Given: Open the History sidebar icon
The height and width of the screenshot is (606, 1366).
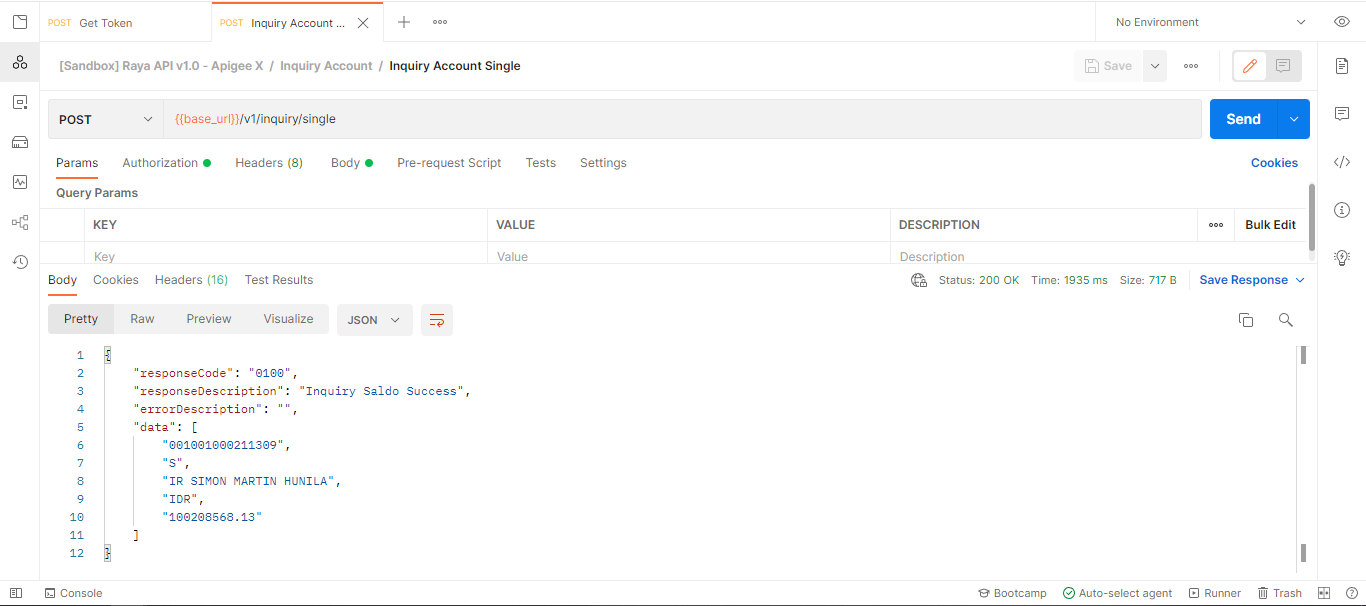Looking at the screenshot, I should click(19, 262).
